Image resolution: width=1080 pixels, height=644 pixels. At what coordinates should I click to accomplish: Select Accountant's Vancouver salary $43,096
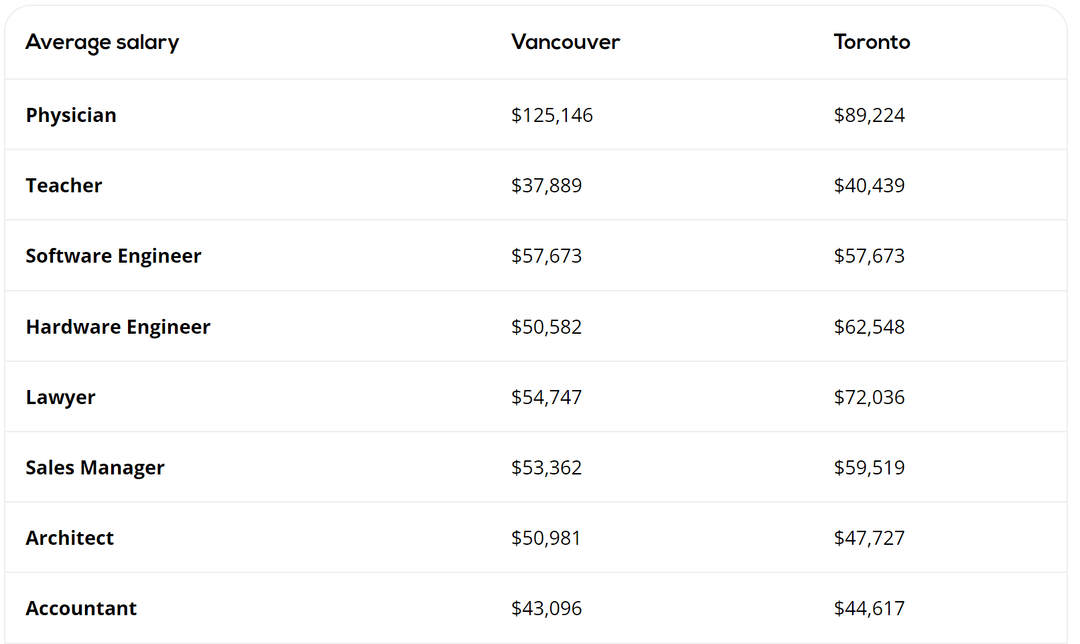(x=546, y=608)
